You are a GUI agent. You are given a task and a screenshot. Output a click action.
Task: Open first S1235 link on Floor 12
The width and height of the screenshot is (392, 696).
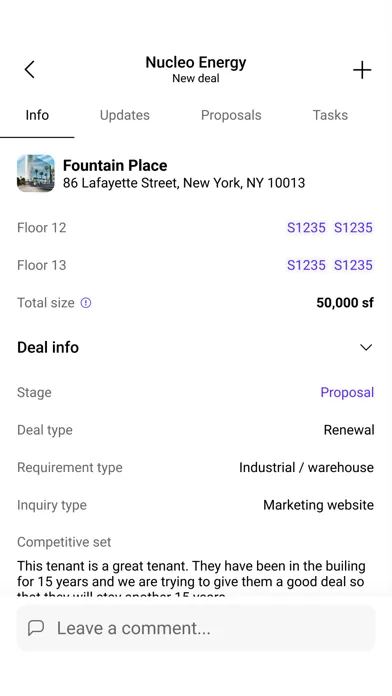[306, 227]
